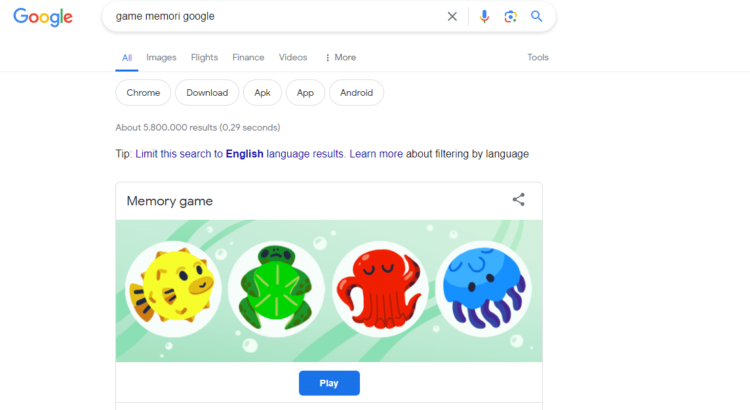Screen dimensions: 750x410
Task: Open the Flights tab
Action: click(204, 57)
